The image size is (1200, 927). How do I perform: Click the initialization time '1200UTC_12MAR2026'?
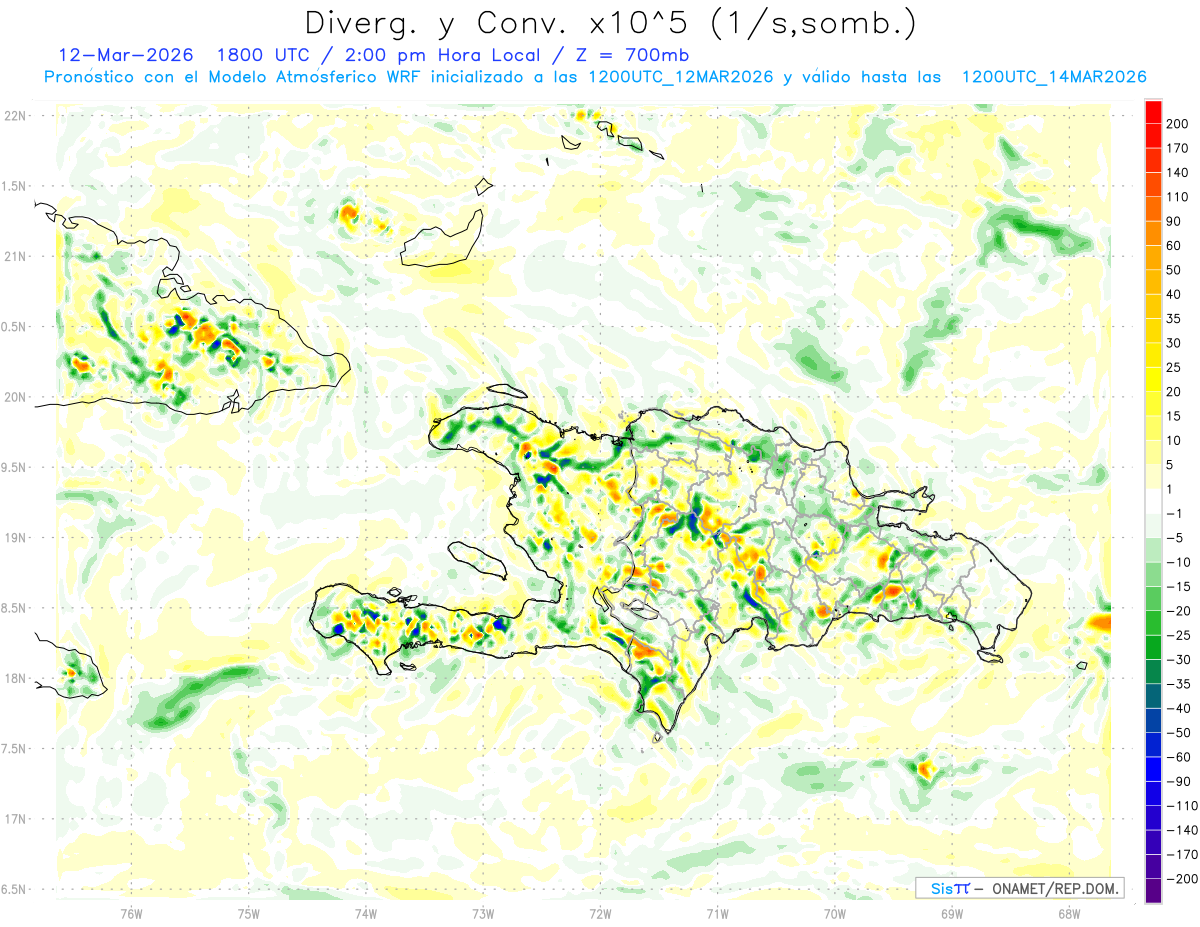tap(681, 77)
